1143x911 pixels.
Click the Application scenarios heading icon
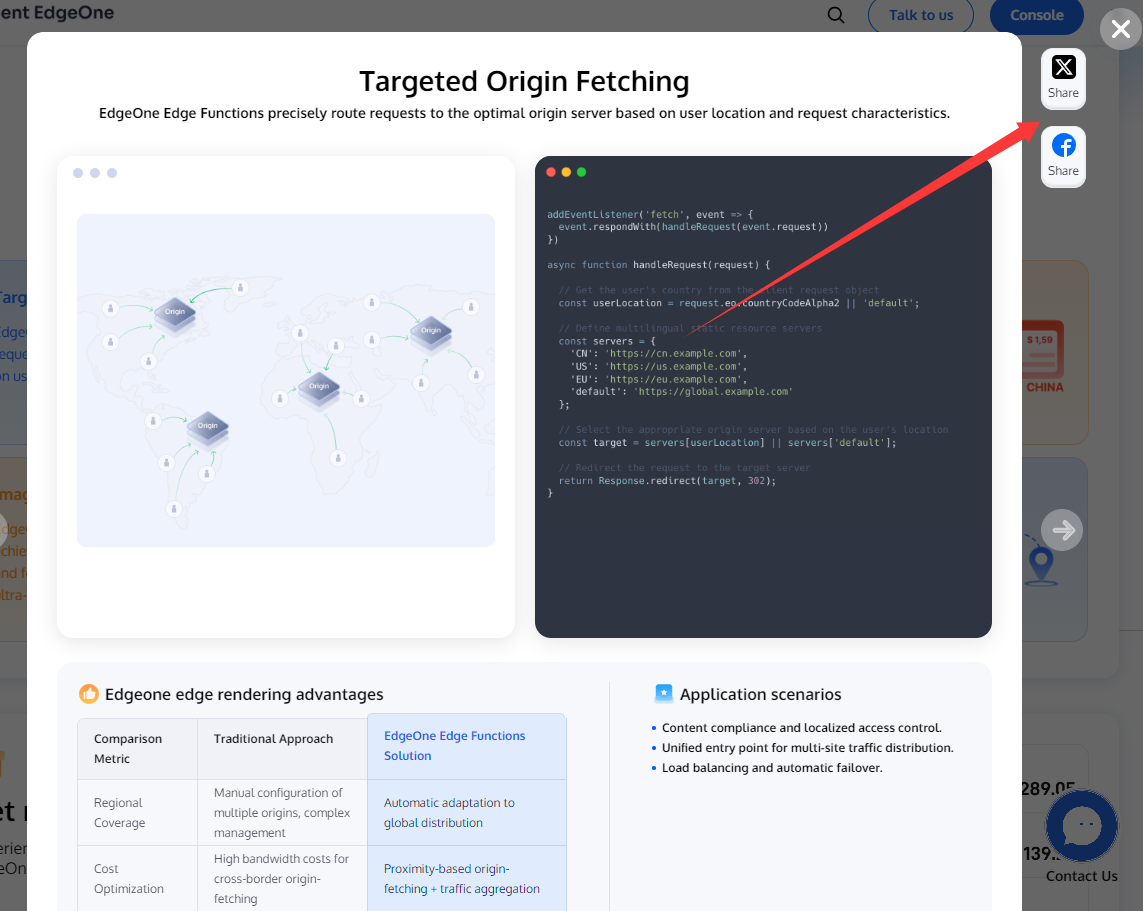click(664, 694)
